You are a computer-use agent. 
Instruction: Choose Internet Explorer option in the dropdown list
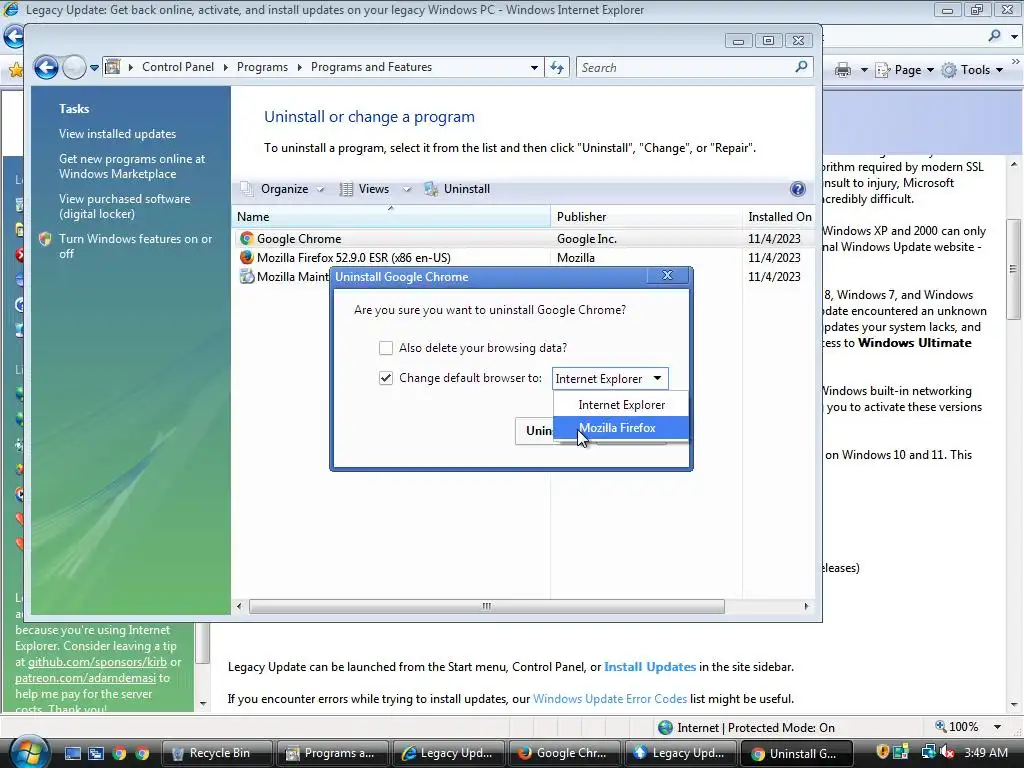click(x=621, y=405)
